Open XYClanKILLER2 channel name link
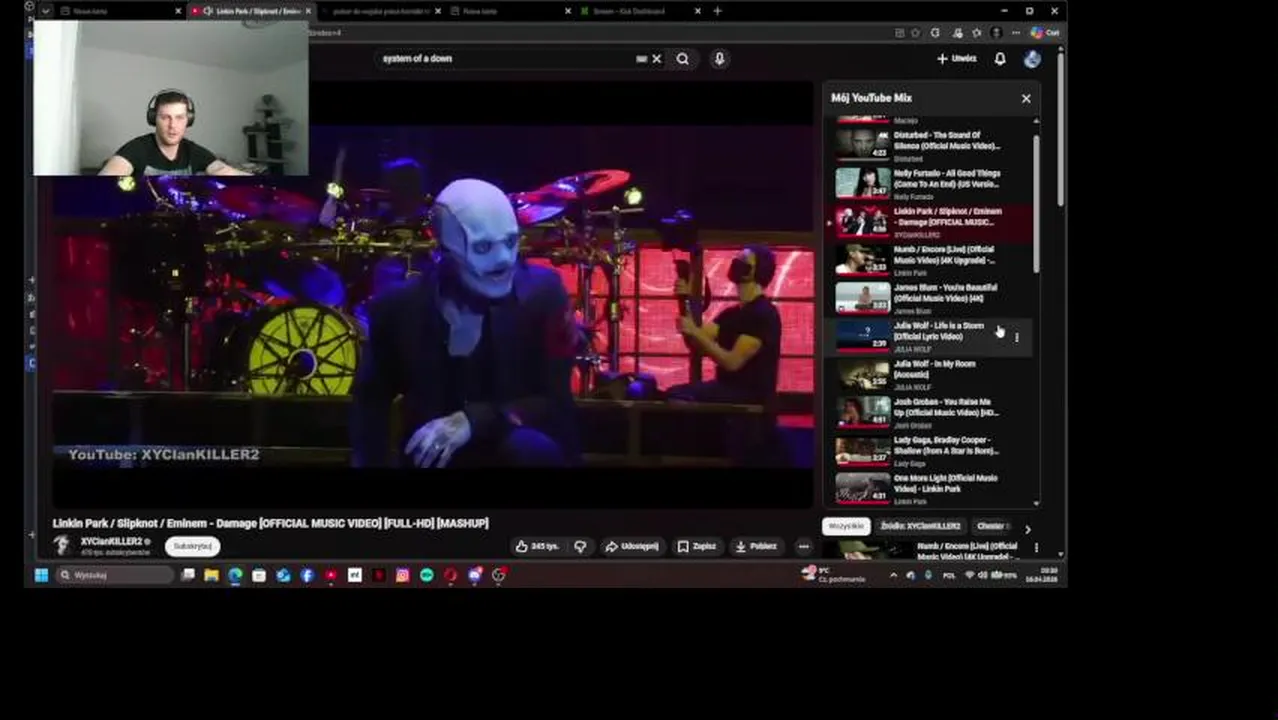This screenshot has height=720, width=1278. 111,541
